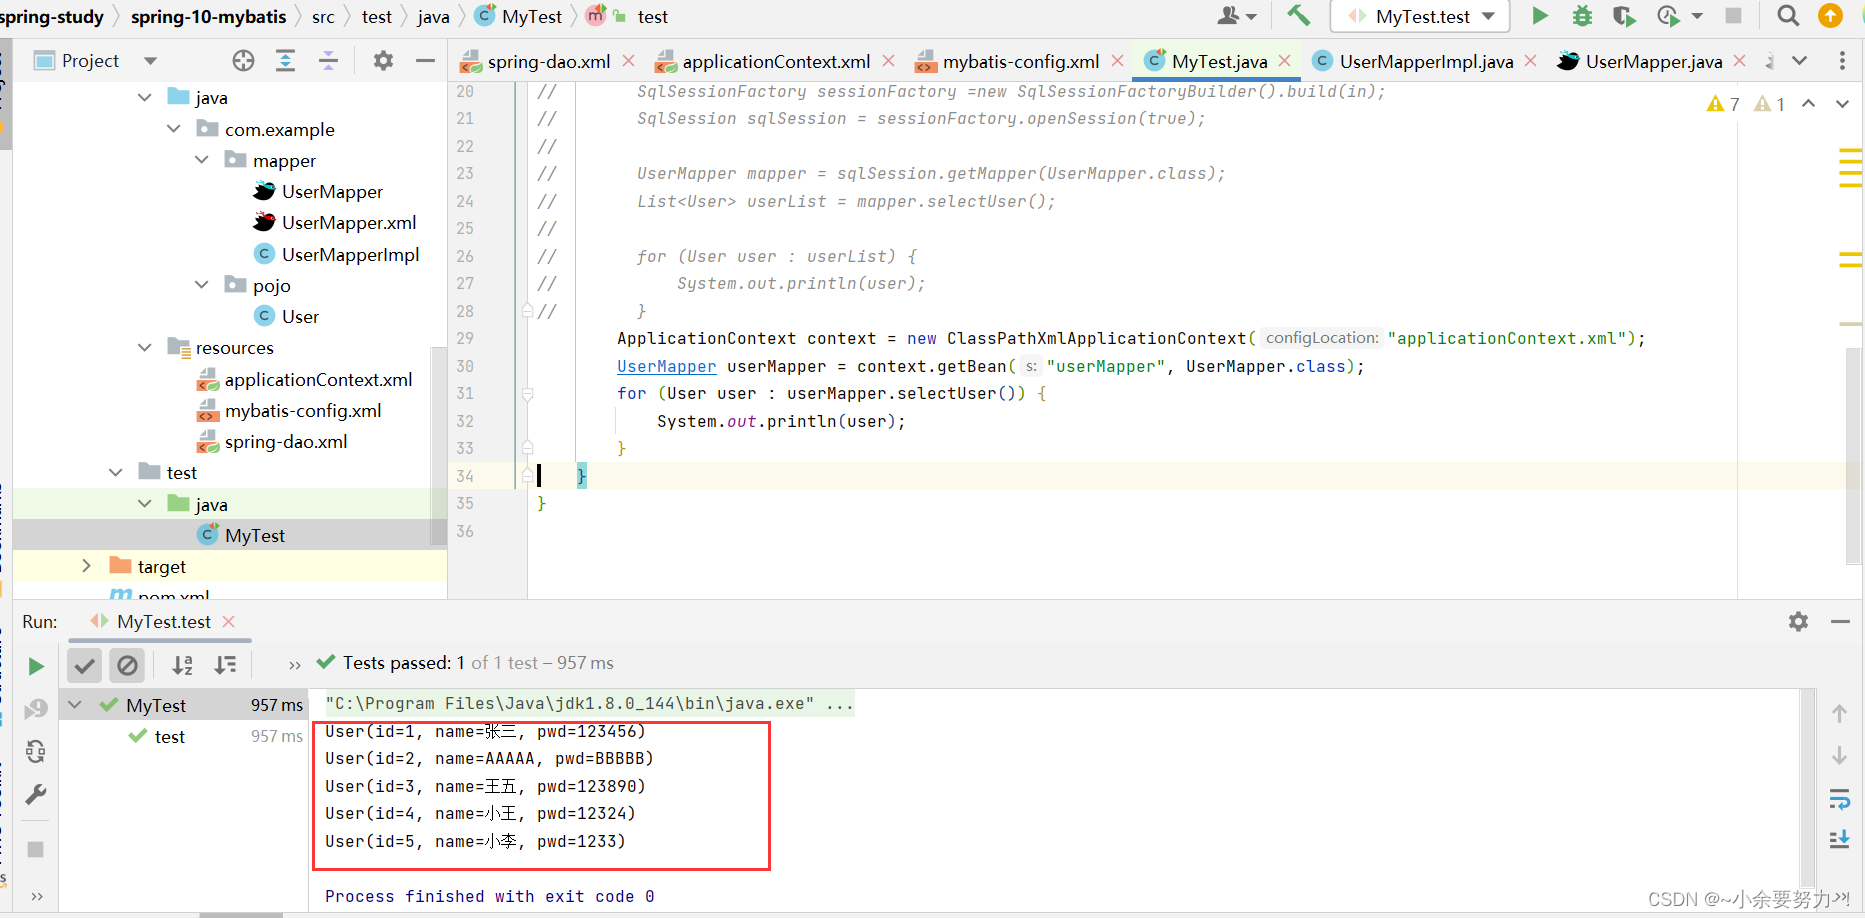Select the test result row
1865x918 pixels.
pyautogui.click(x=182, y=736)
